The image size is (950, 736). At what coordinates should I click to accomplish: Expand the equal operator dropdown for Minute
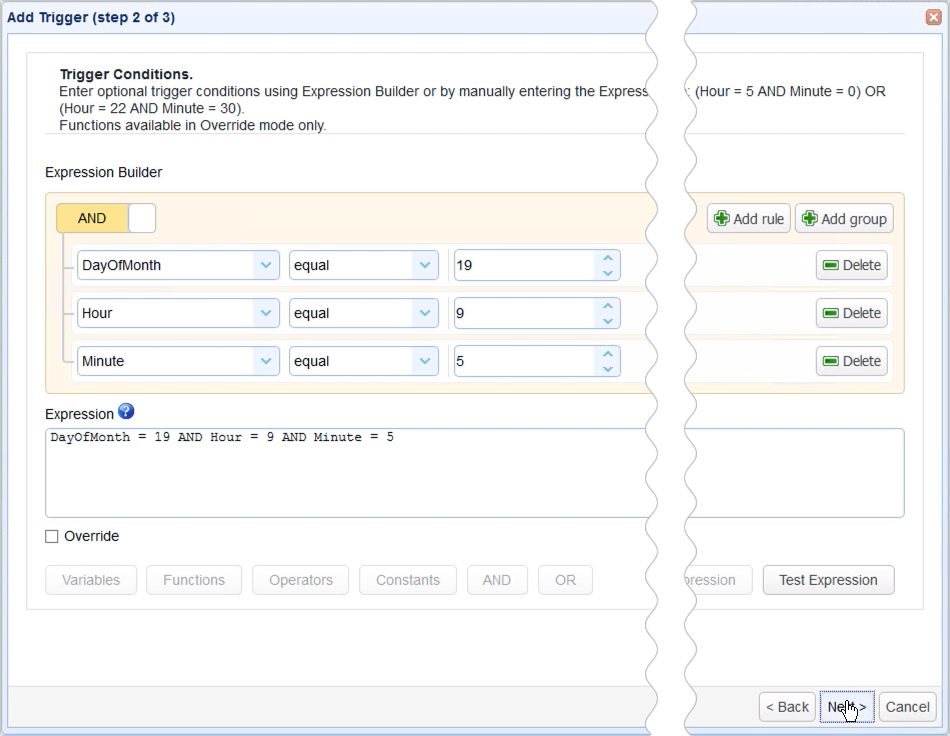pos(425,361)
